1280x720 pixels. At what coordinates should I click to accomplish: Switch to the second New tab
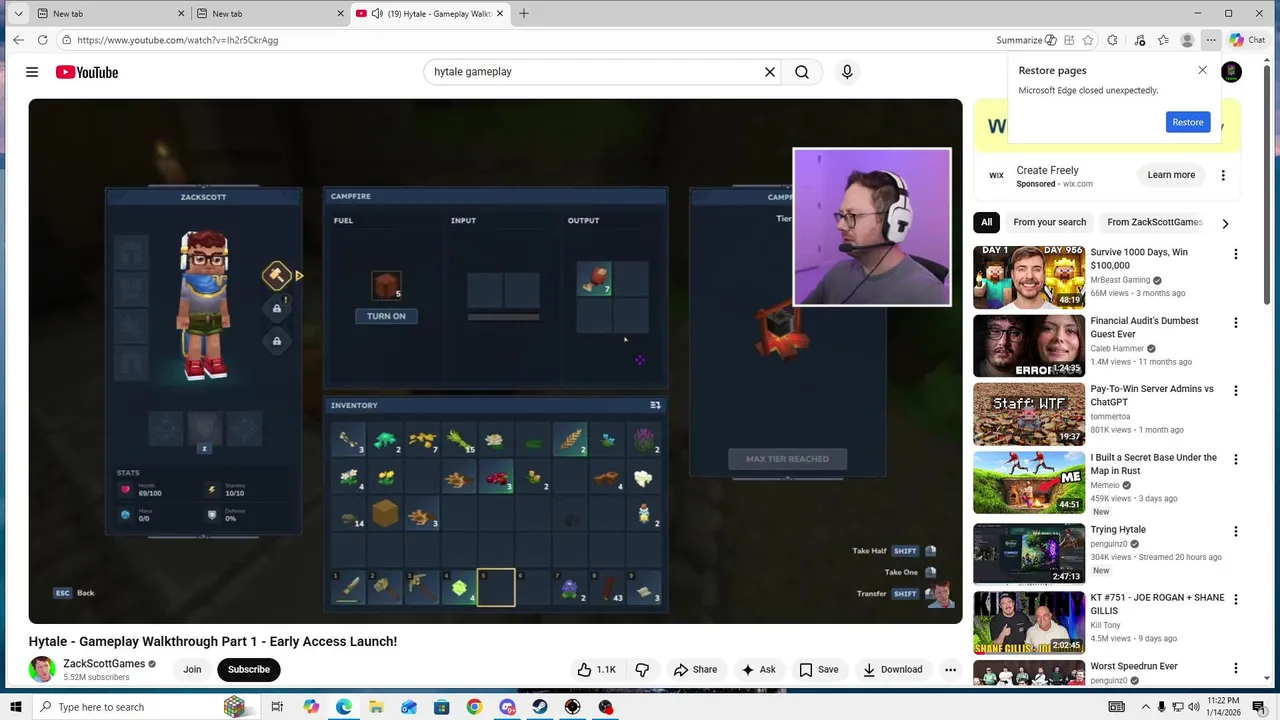pos(268,14)
